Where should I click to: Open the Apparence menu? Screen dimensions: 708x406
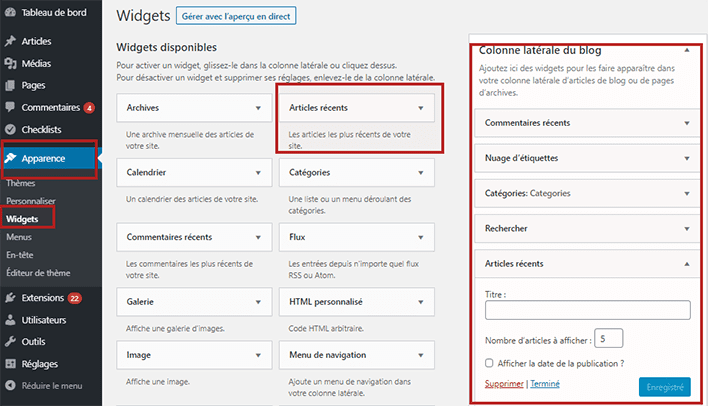click(x=43, y=158)
